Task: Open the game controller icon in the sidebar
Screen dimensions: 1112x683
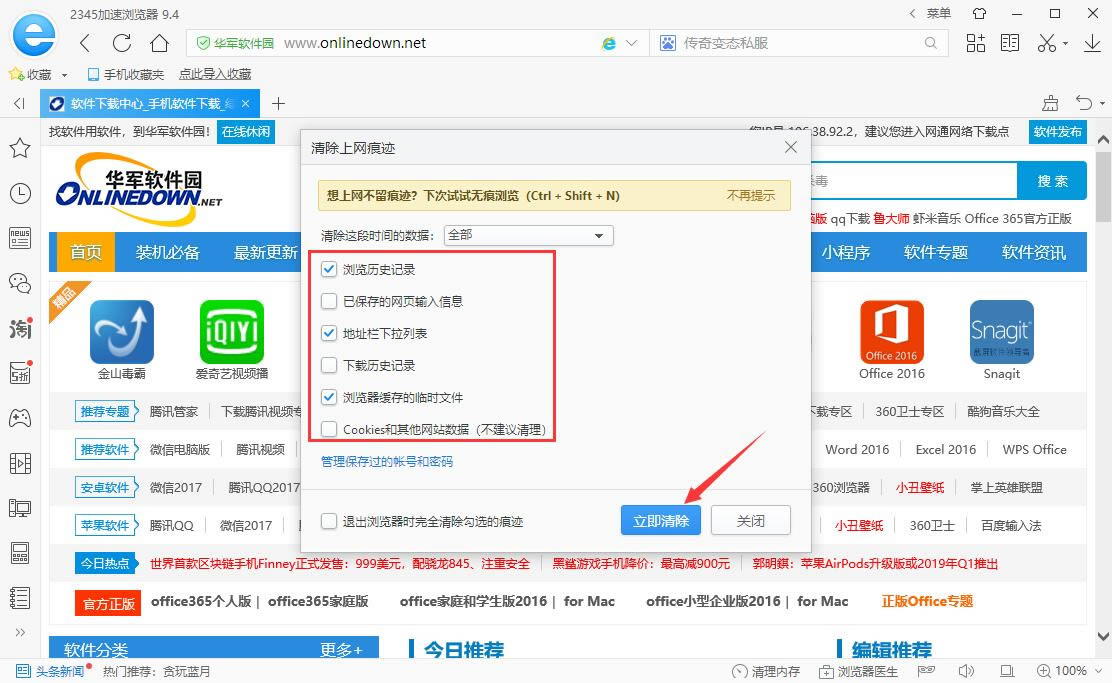Action: [x=20, y=418]
